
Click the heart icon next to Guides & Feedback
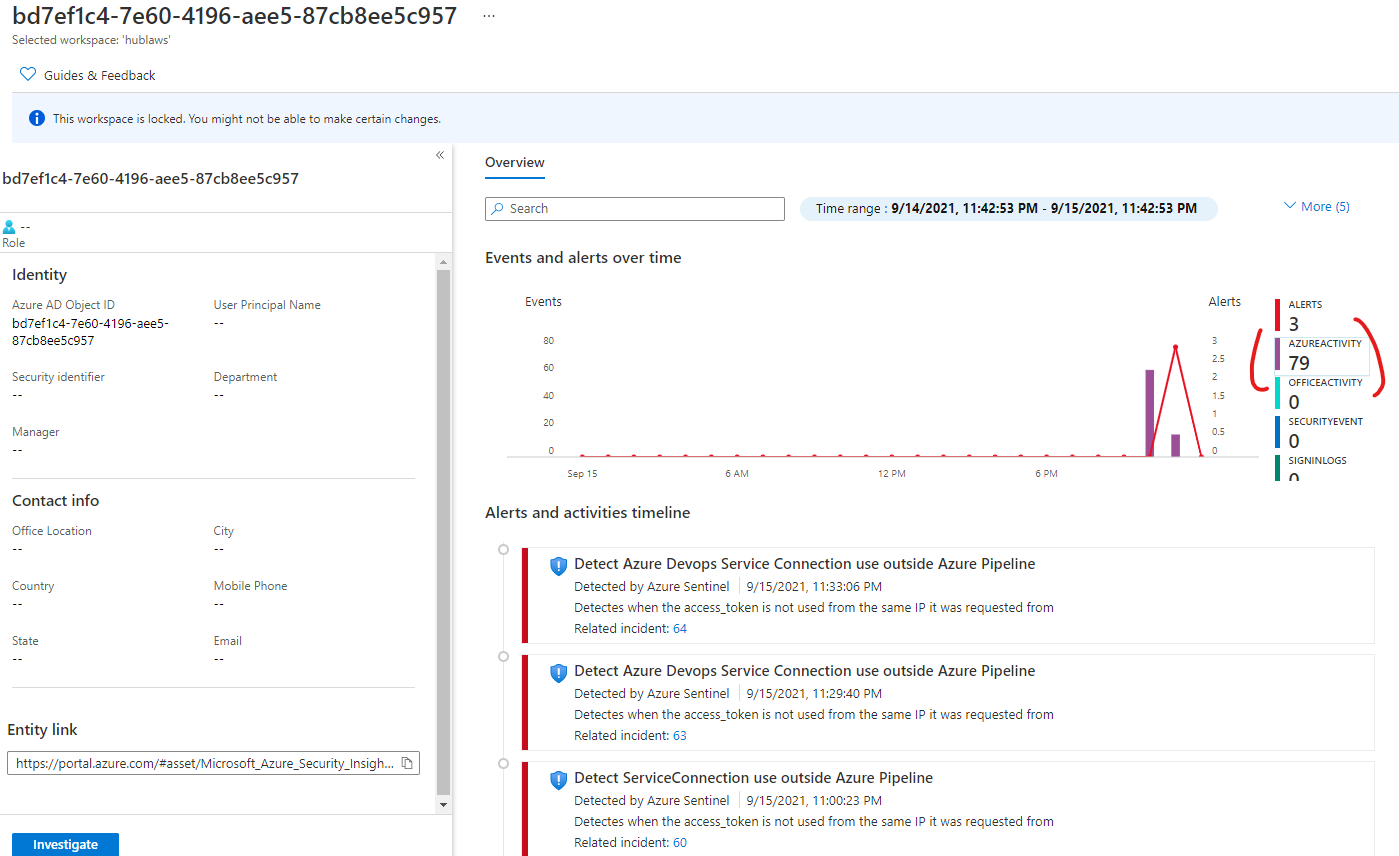[27, 73]
